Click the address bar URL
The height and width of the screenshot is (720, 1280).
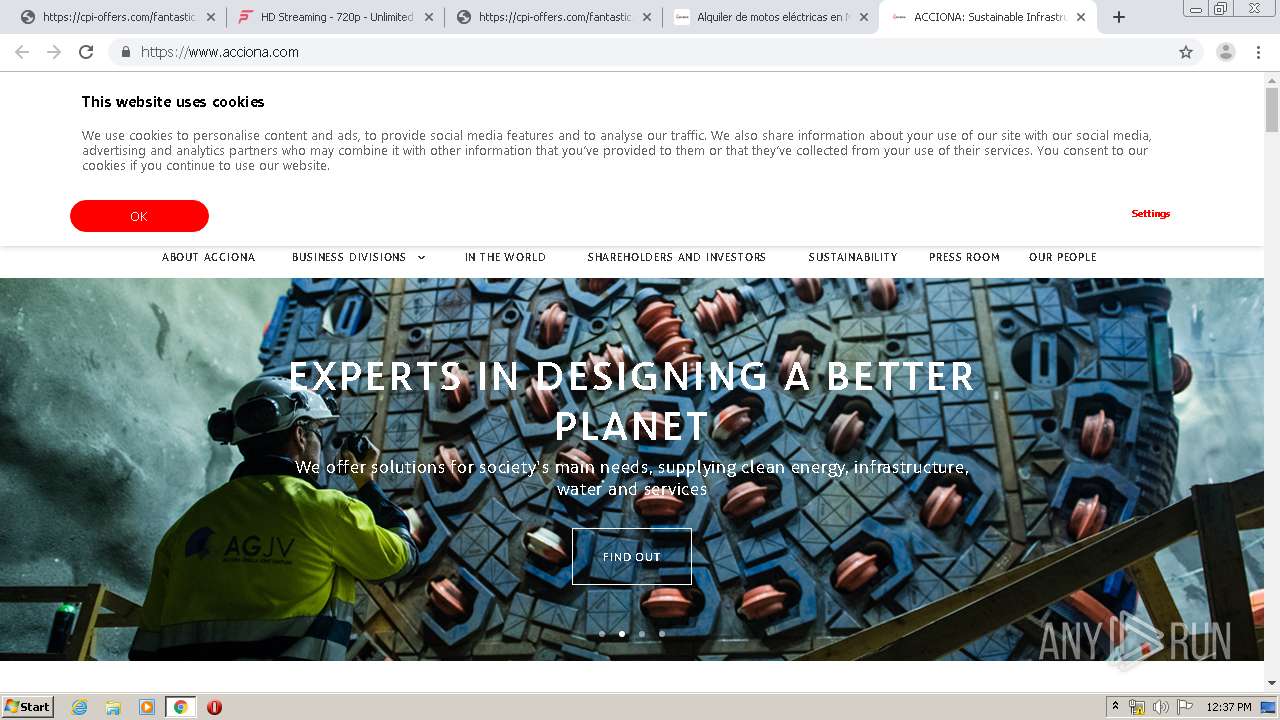click(x=220, y=52)
